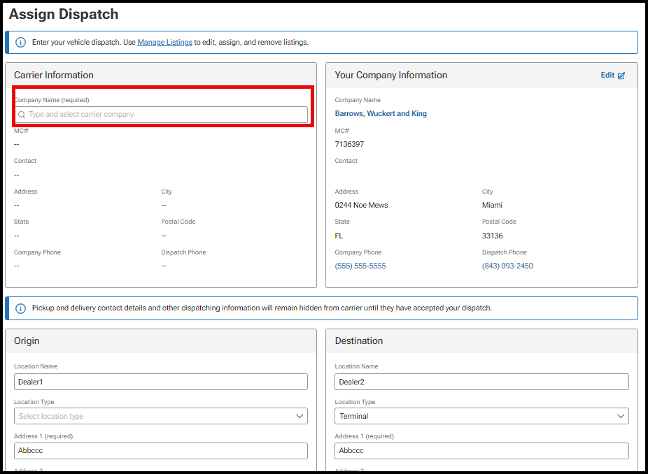Click the info icon in the top banner
The width and height of the screenshot is (648, 474).
click(x=21, y=43)
